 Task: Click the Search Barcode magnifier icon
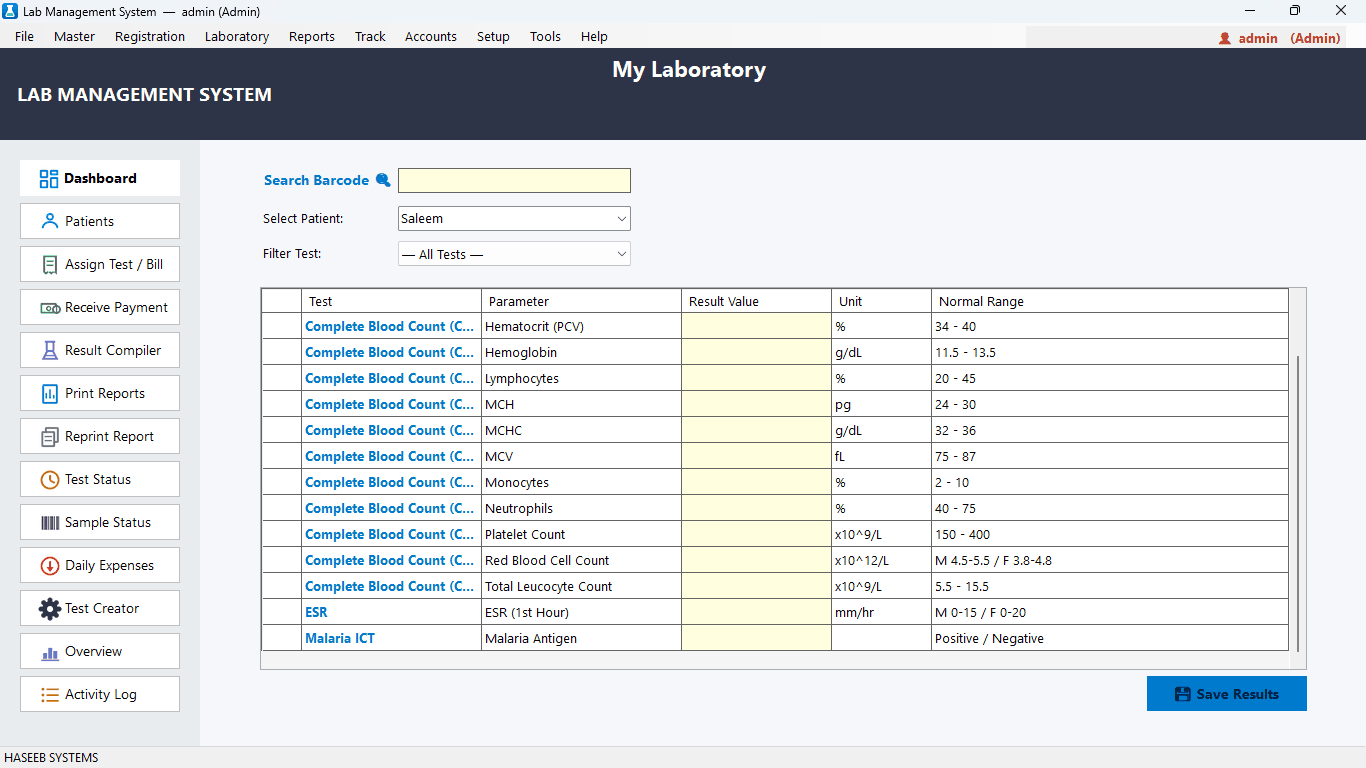(x=383, y=180)
